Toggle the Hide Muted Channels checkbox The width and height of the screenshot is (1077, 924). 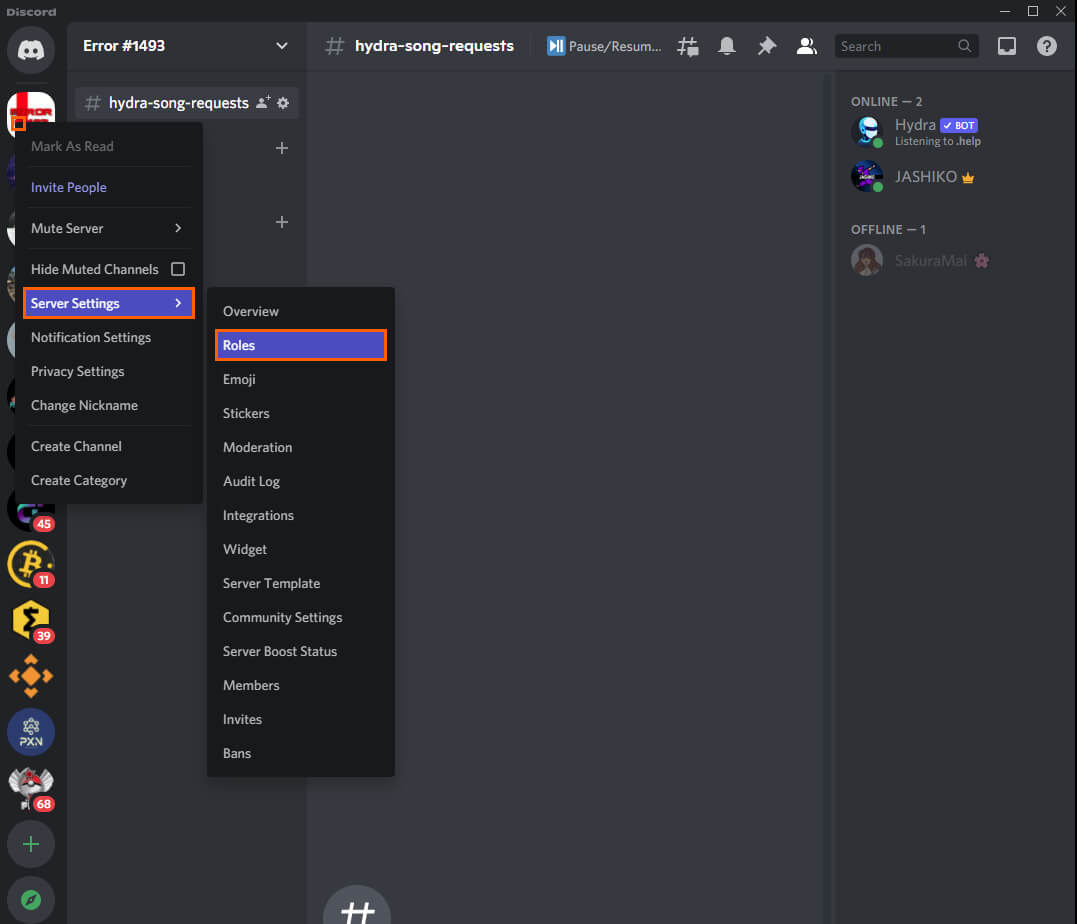(x=178, y=269)
